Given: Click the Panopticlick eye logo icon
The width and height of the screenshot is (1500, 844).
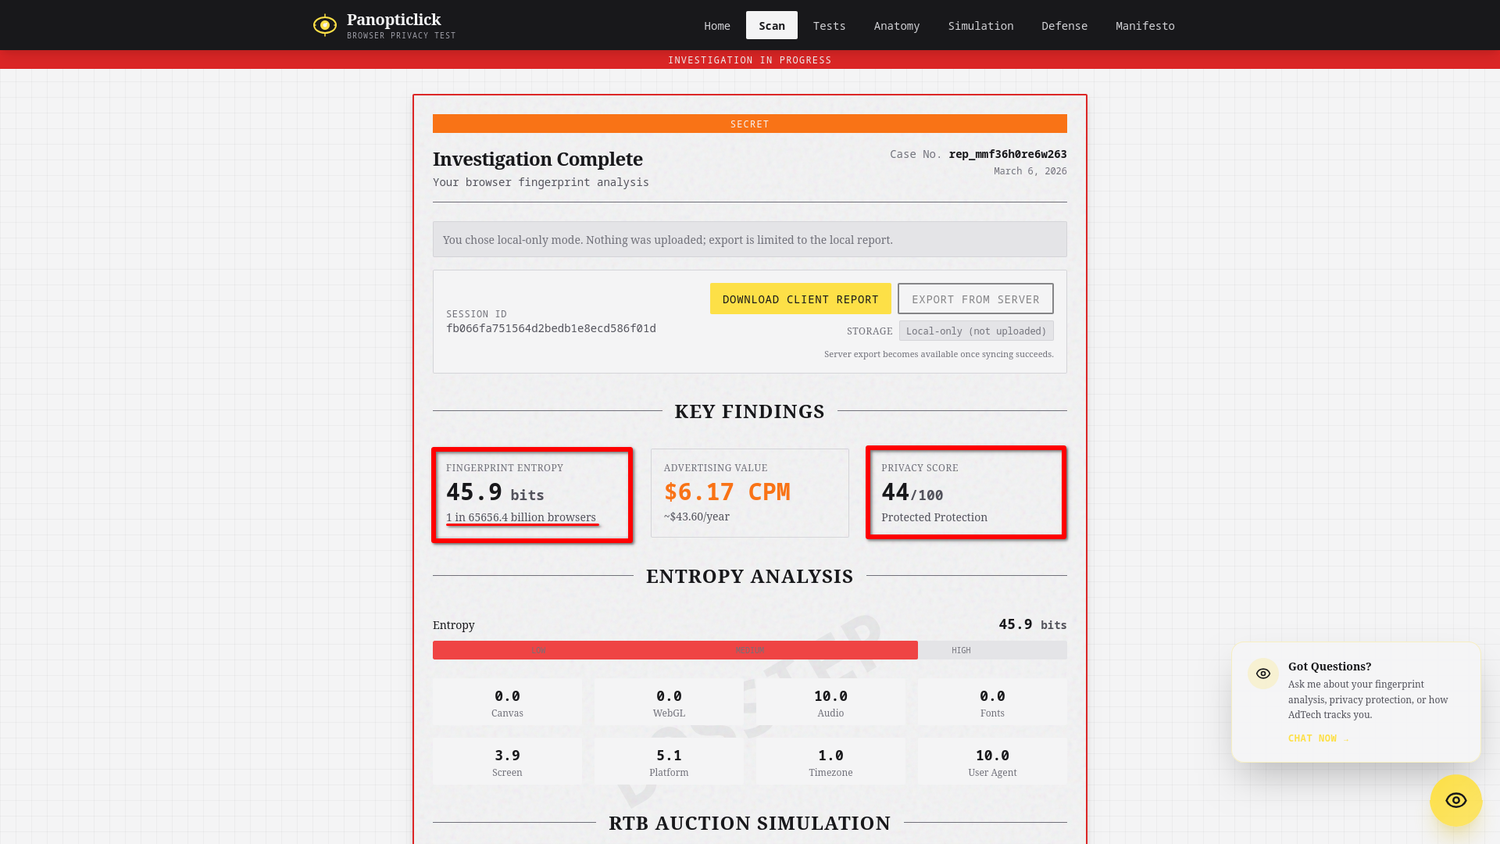Looking at the screenshot, I should pos(325,25).
